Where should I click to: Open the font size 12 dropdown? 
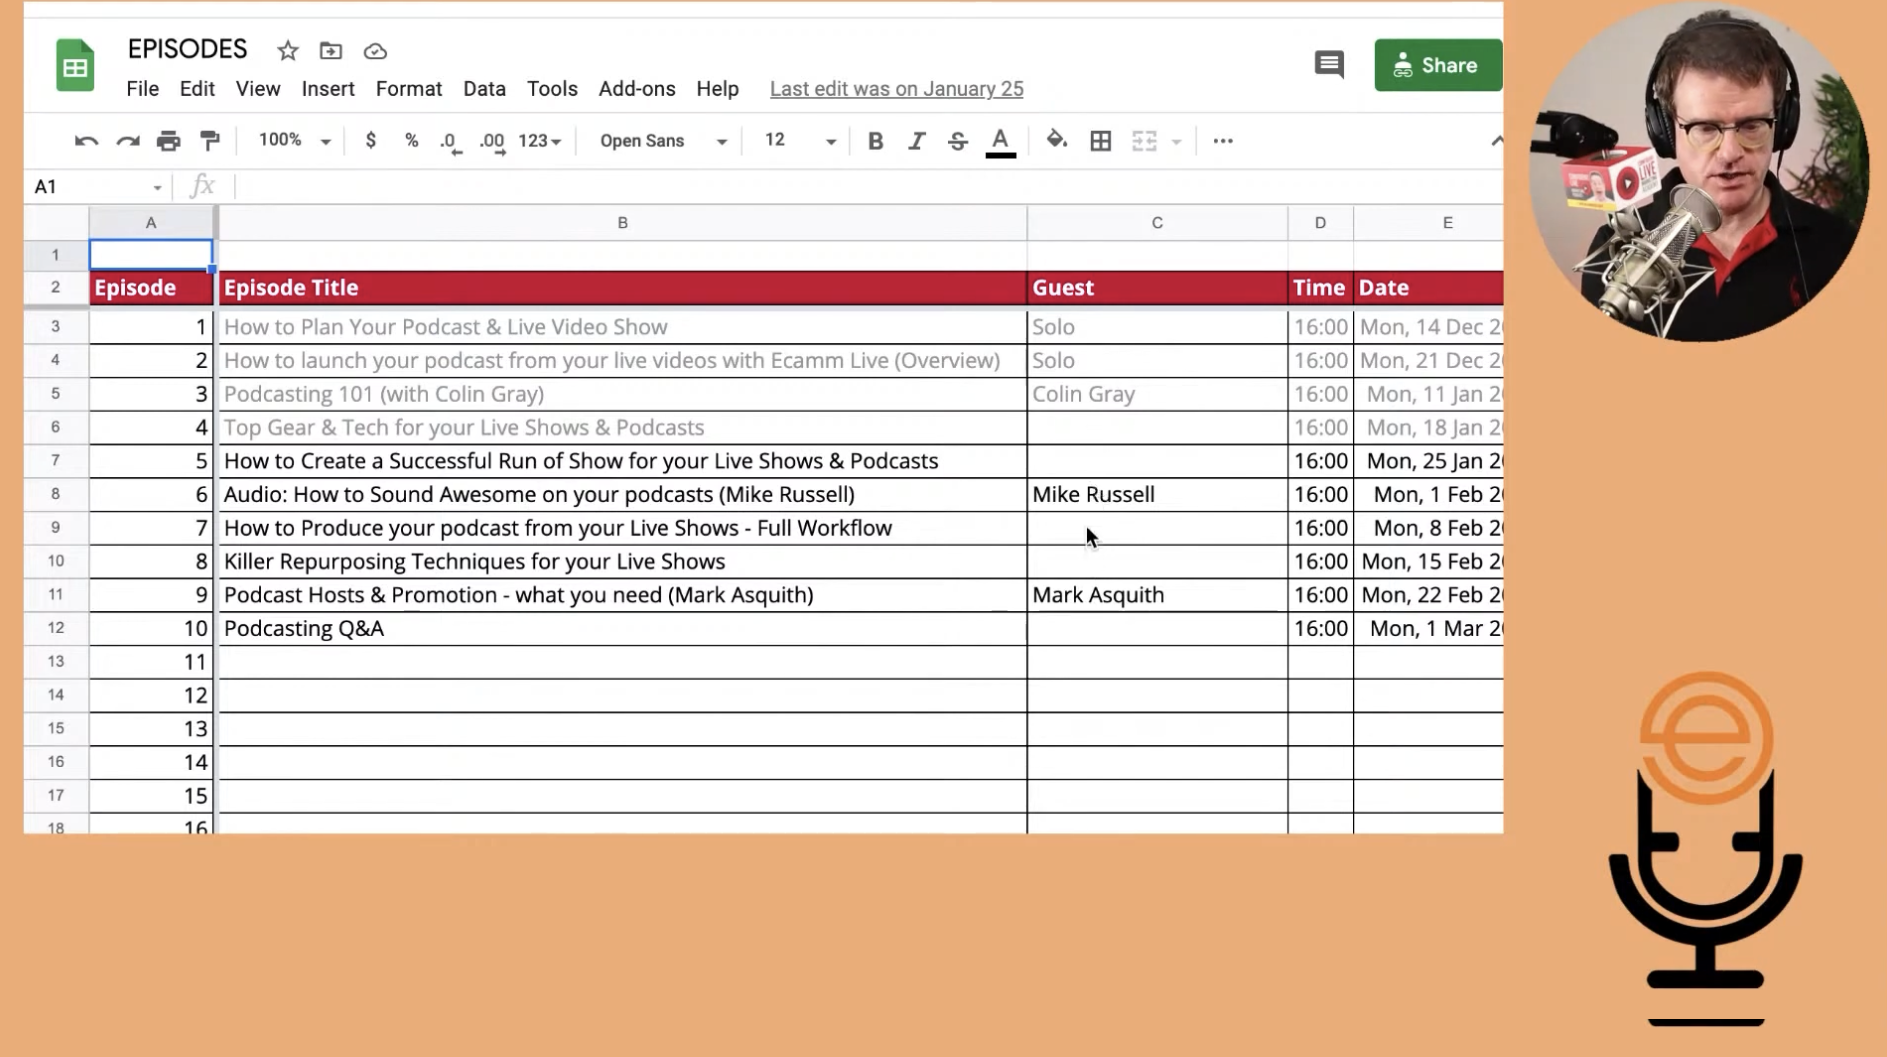tap(800, 141)
